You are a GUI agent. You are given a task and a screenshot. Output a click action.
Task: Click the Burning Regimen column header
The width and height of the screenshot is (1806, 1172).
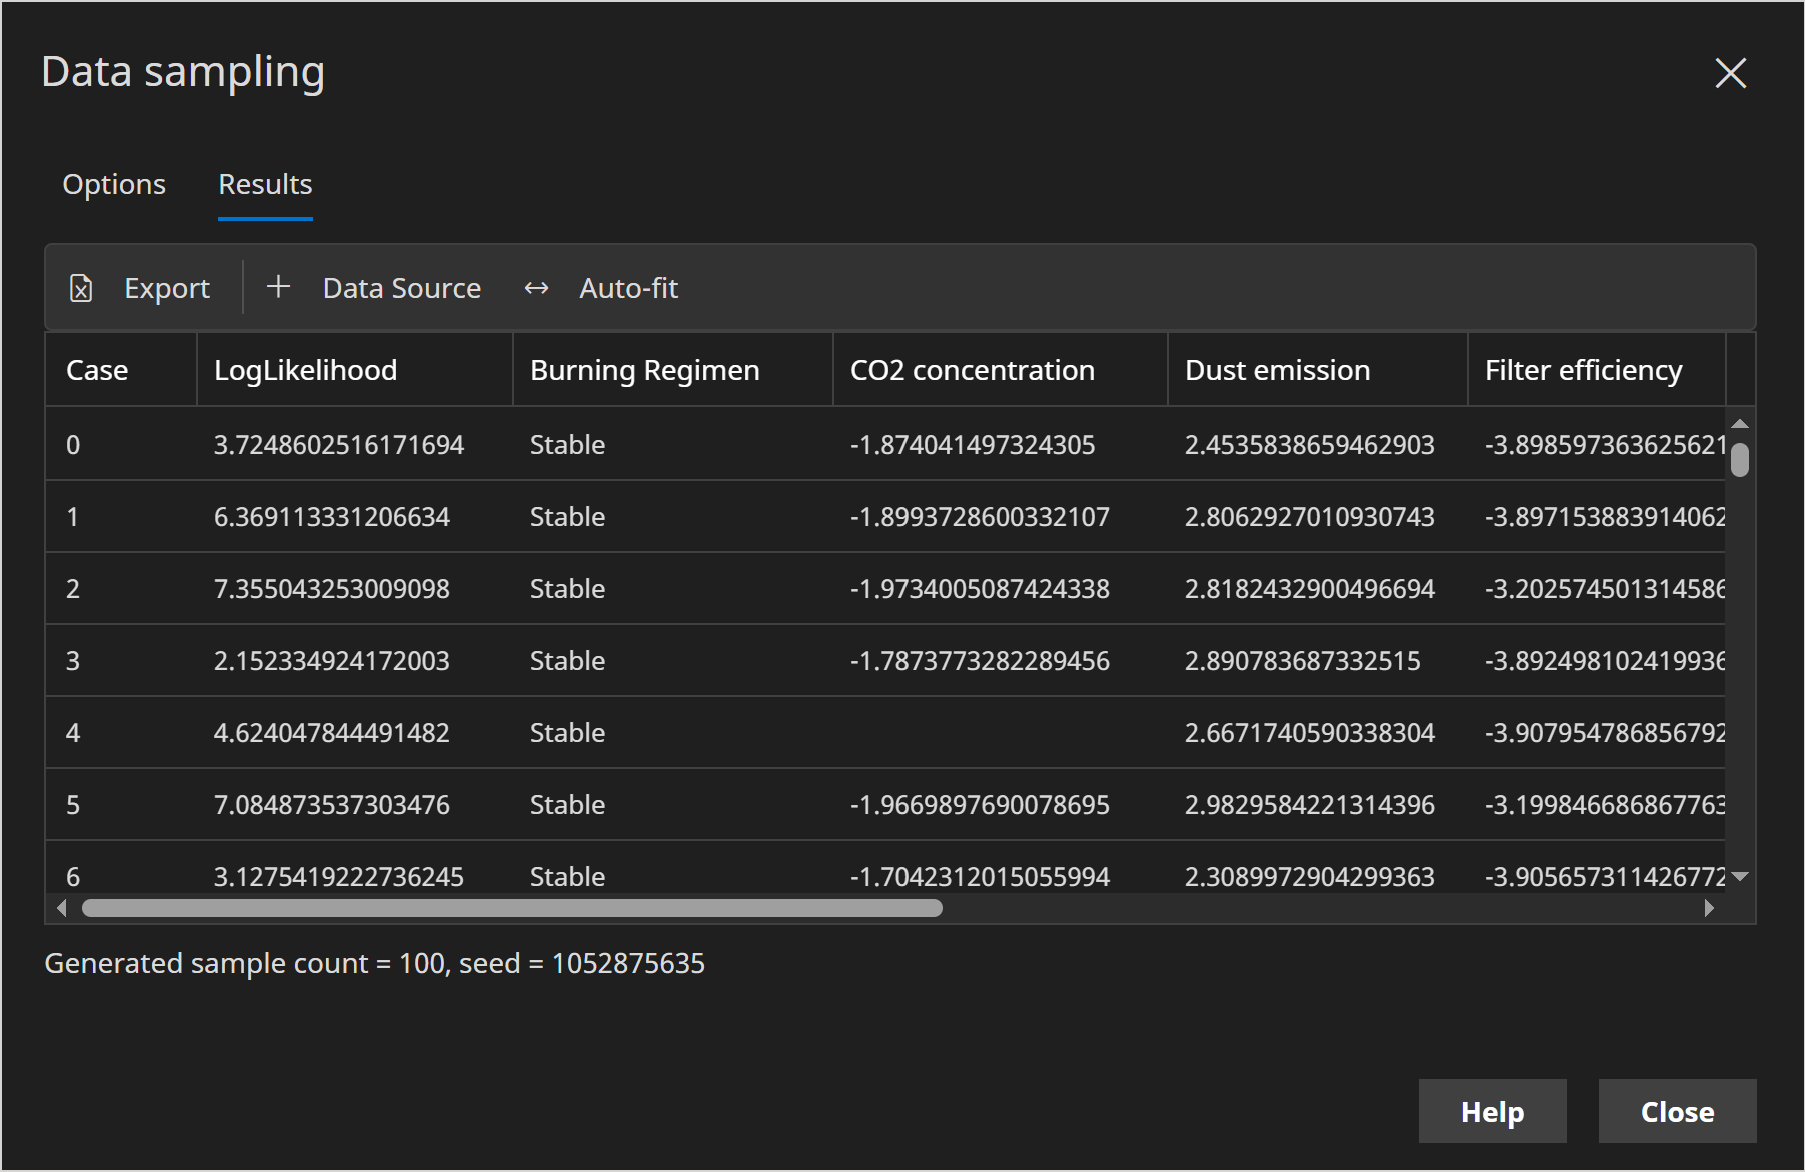(644, 370)
